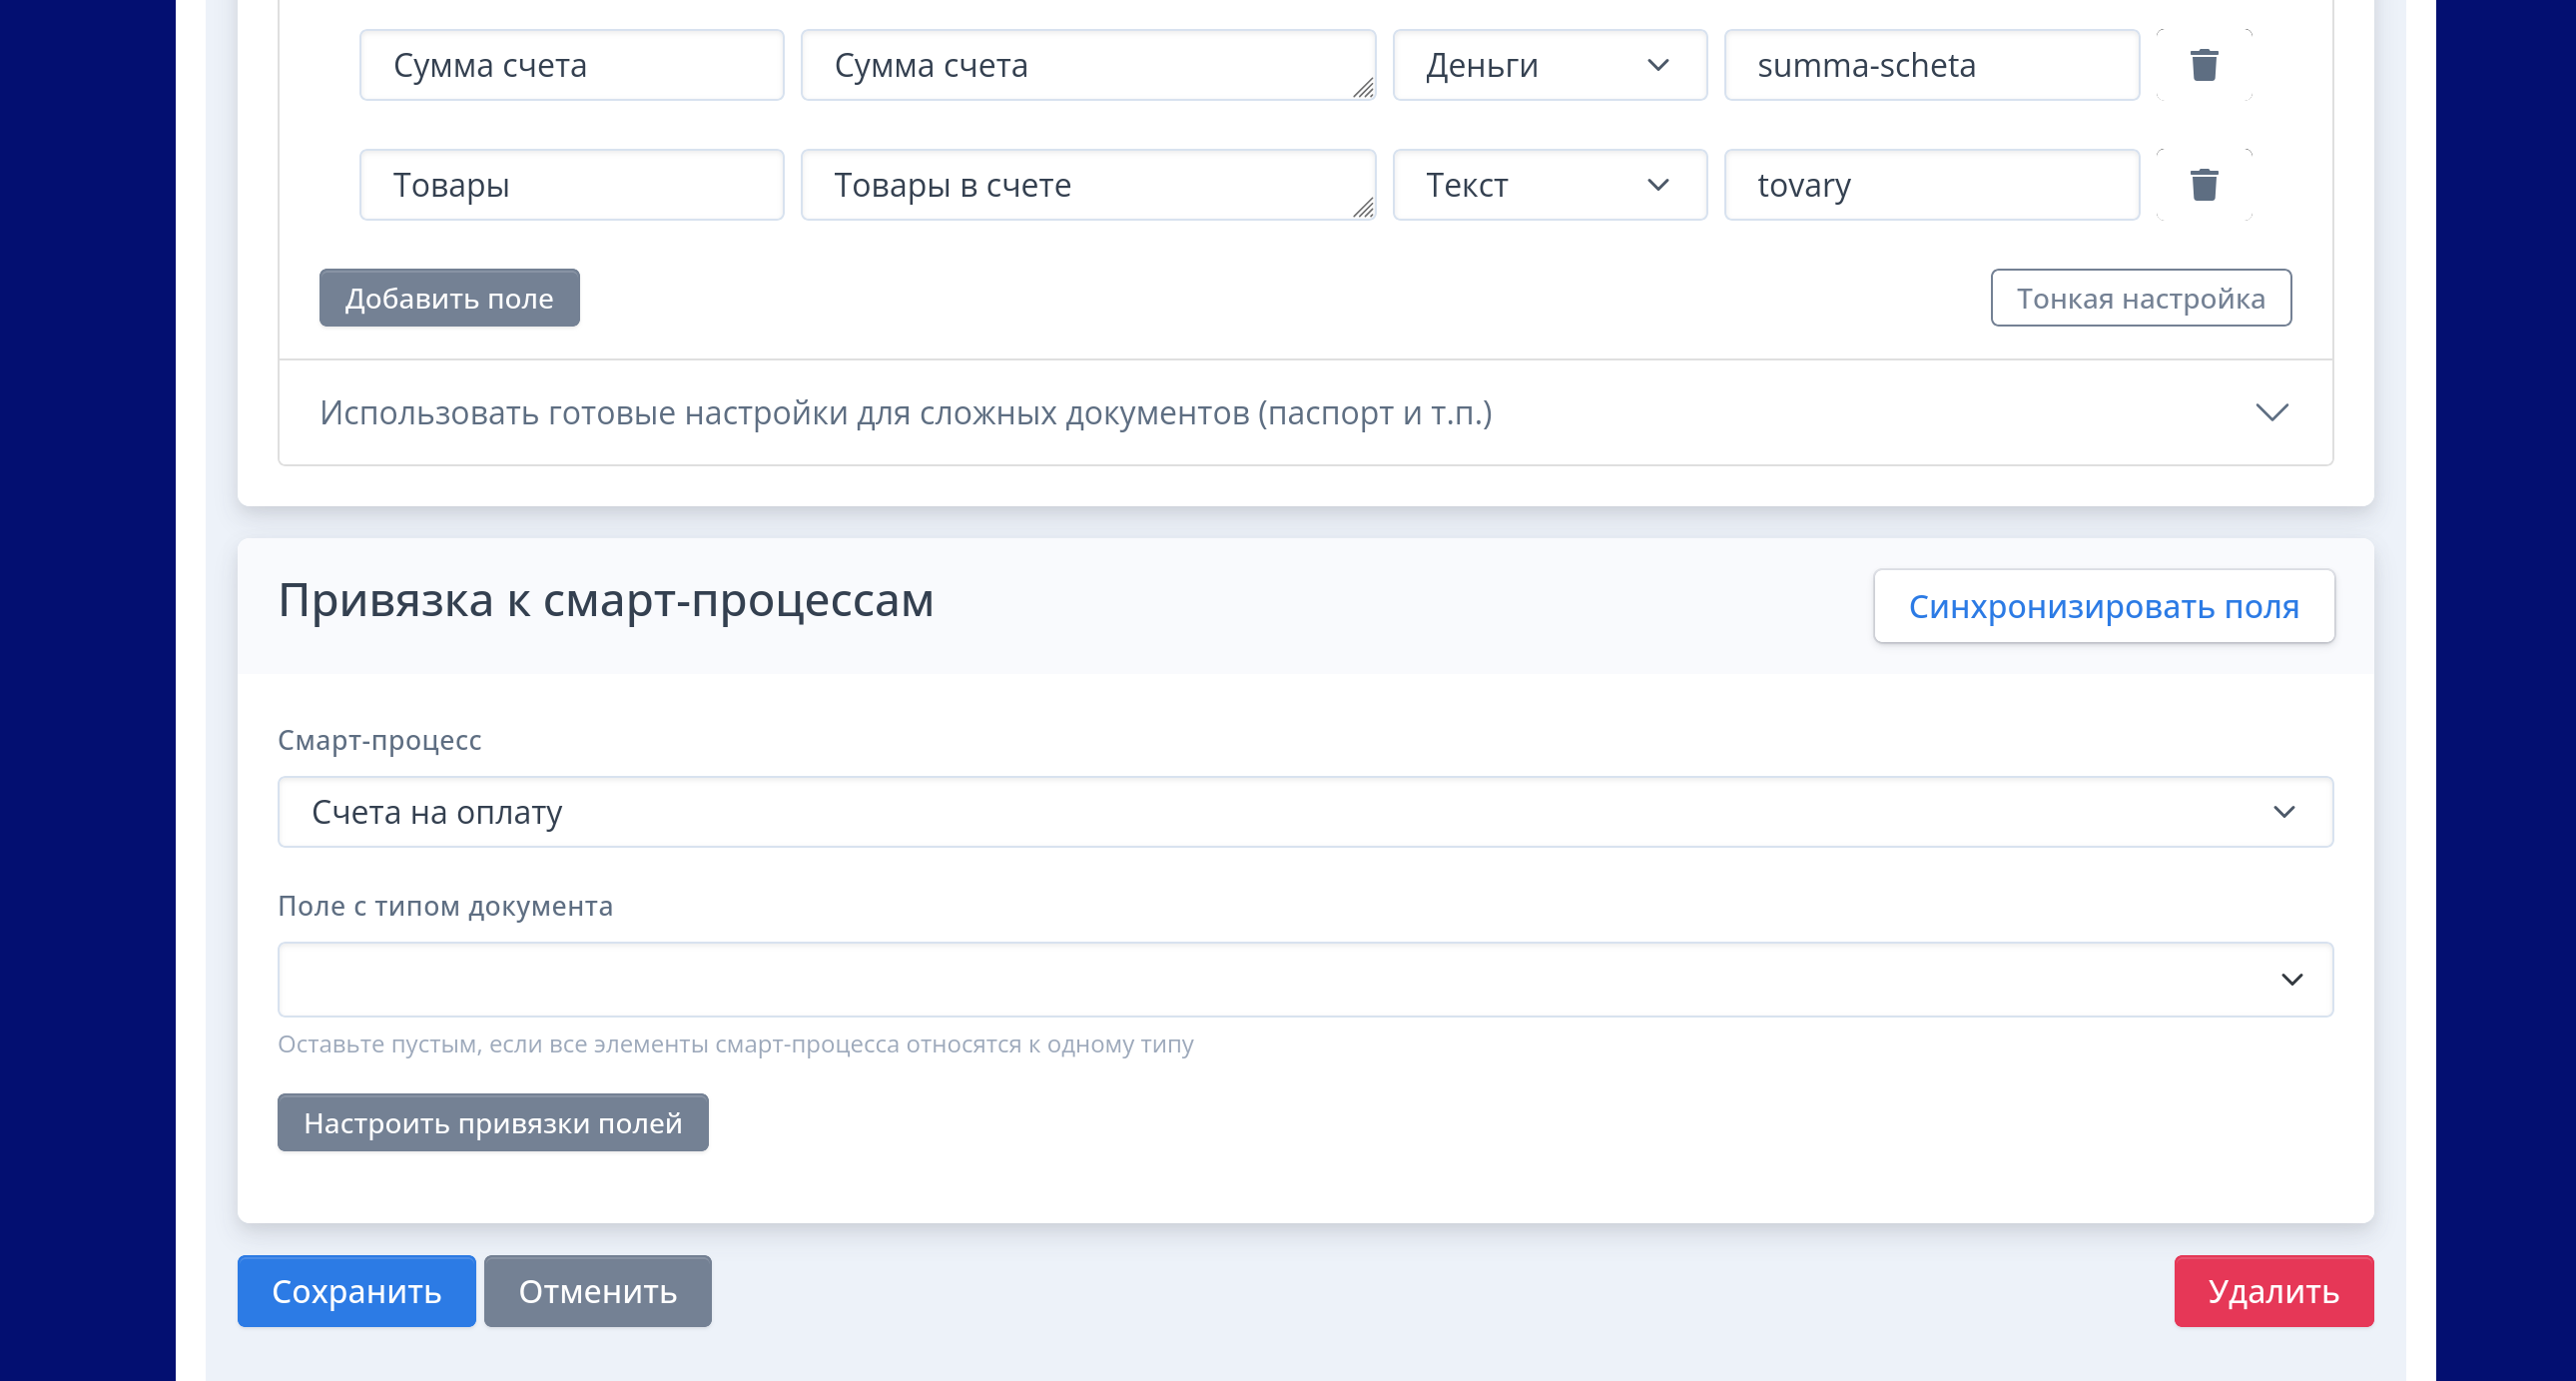Open Тонкая настройка
Screen dimensions: 2576x1381
click(2140, 298)
